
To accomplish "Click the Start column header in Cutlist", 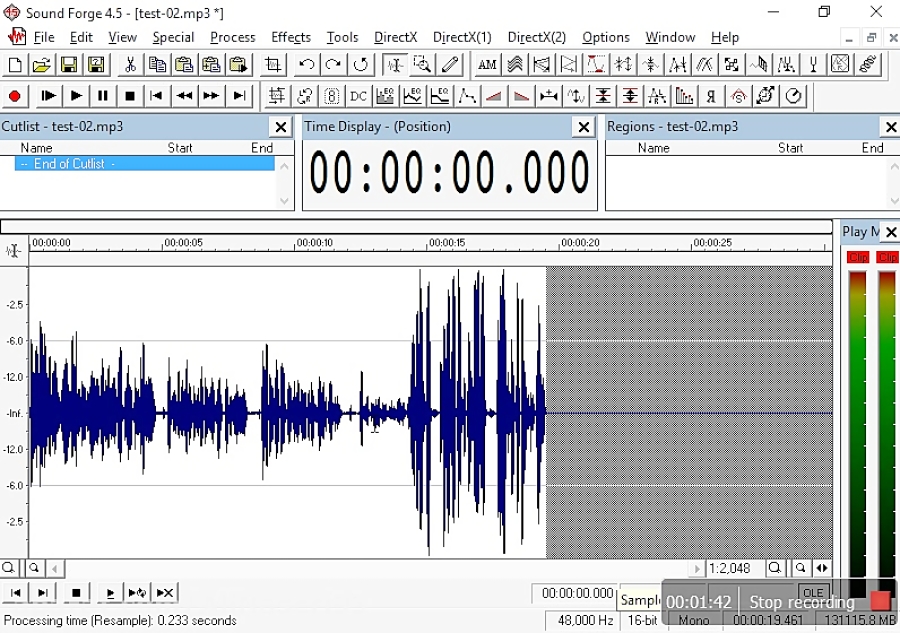I will [x=180, y=148].
